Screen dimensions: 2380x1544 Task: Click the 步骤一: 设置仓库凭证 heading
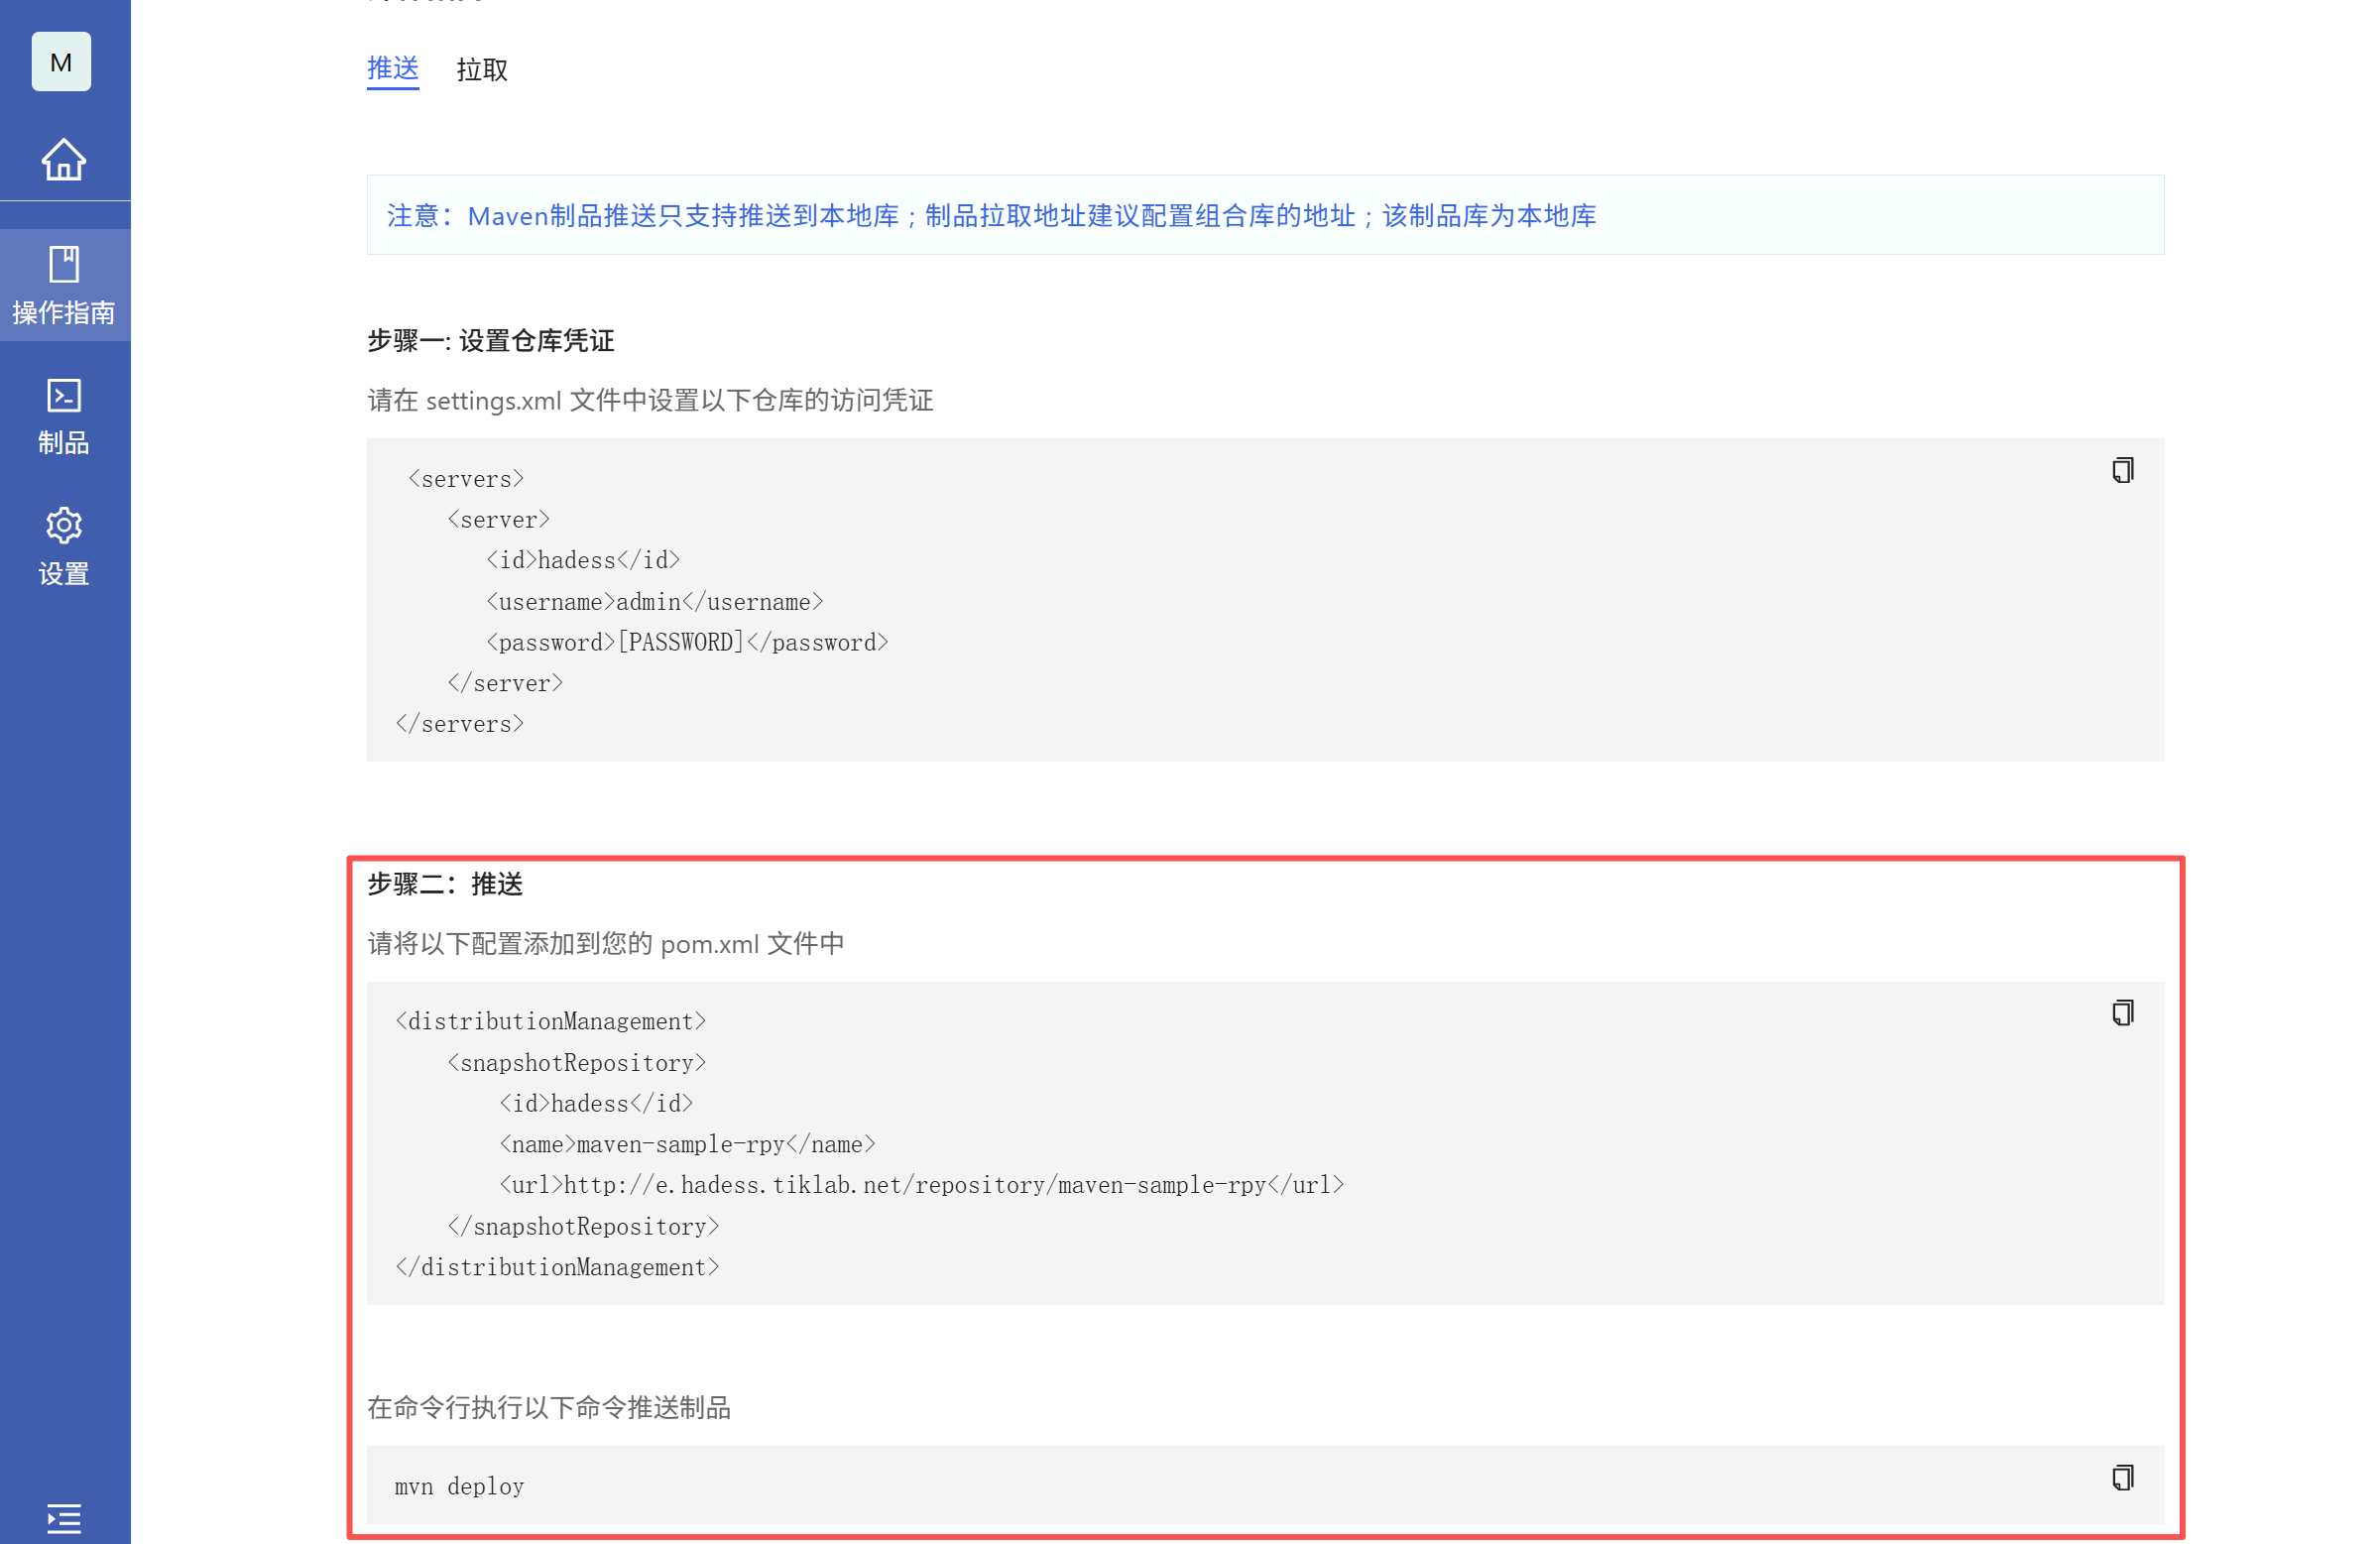coord(490,341)
